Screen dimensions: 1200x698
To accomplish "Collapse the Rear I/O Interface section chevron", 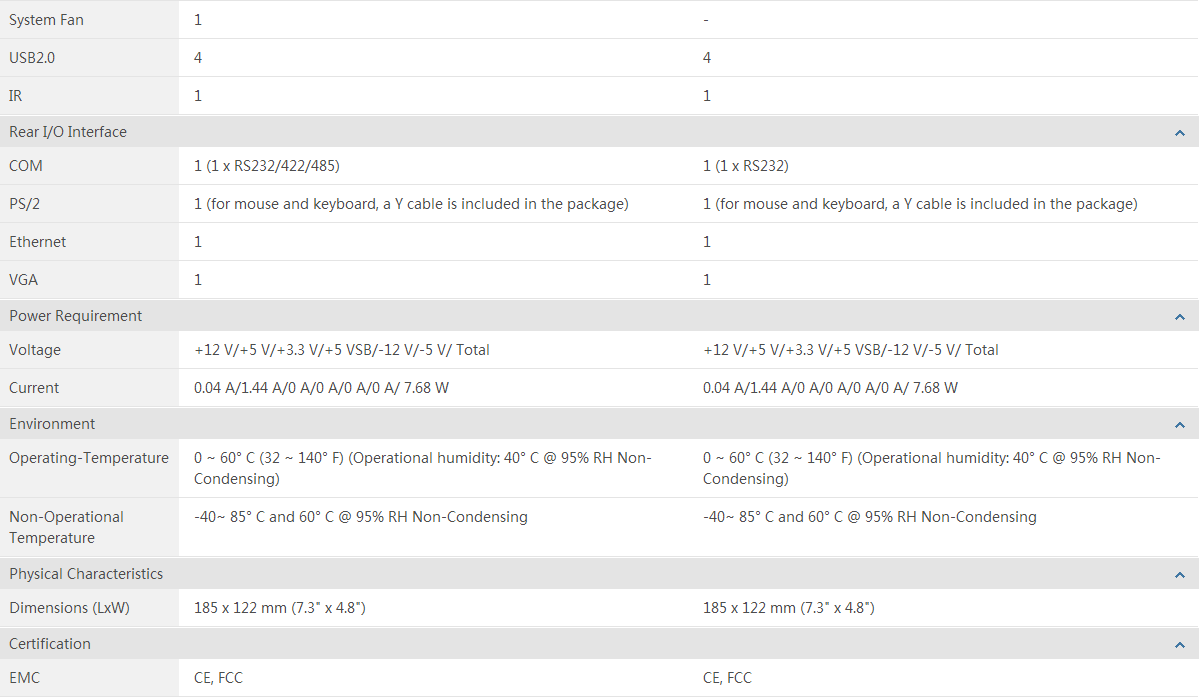I will (1179, 133).
